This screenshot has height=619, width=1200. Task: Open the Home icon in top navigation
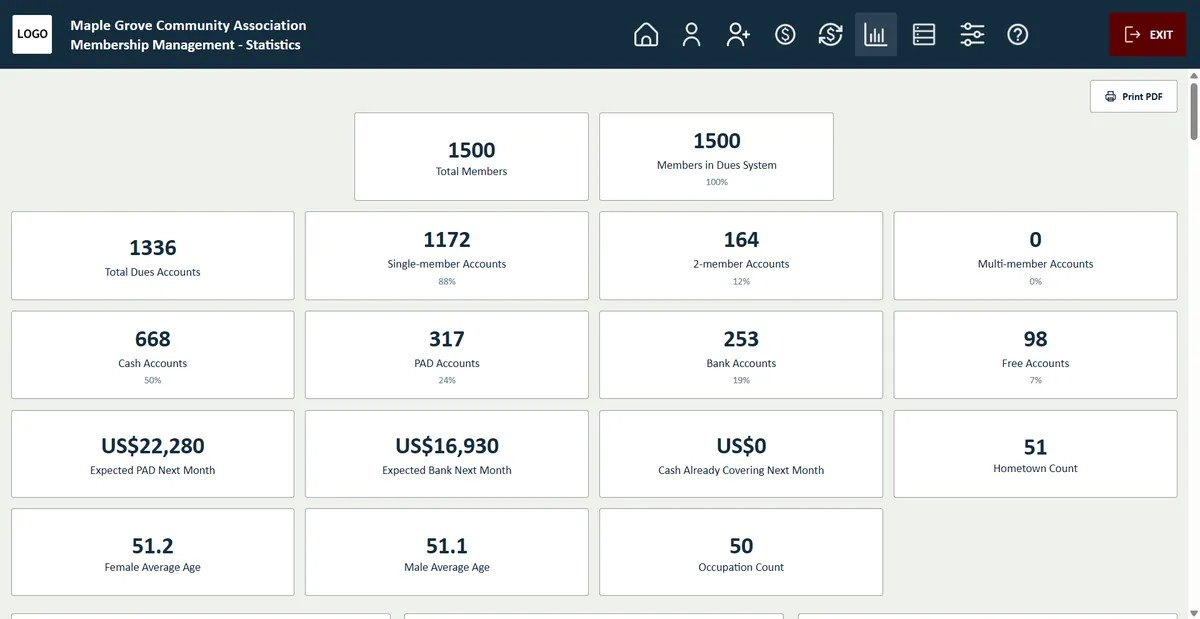pos(646,35)
